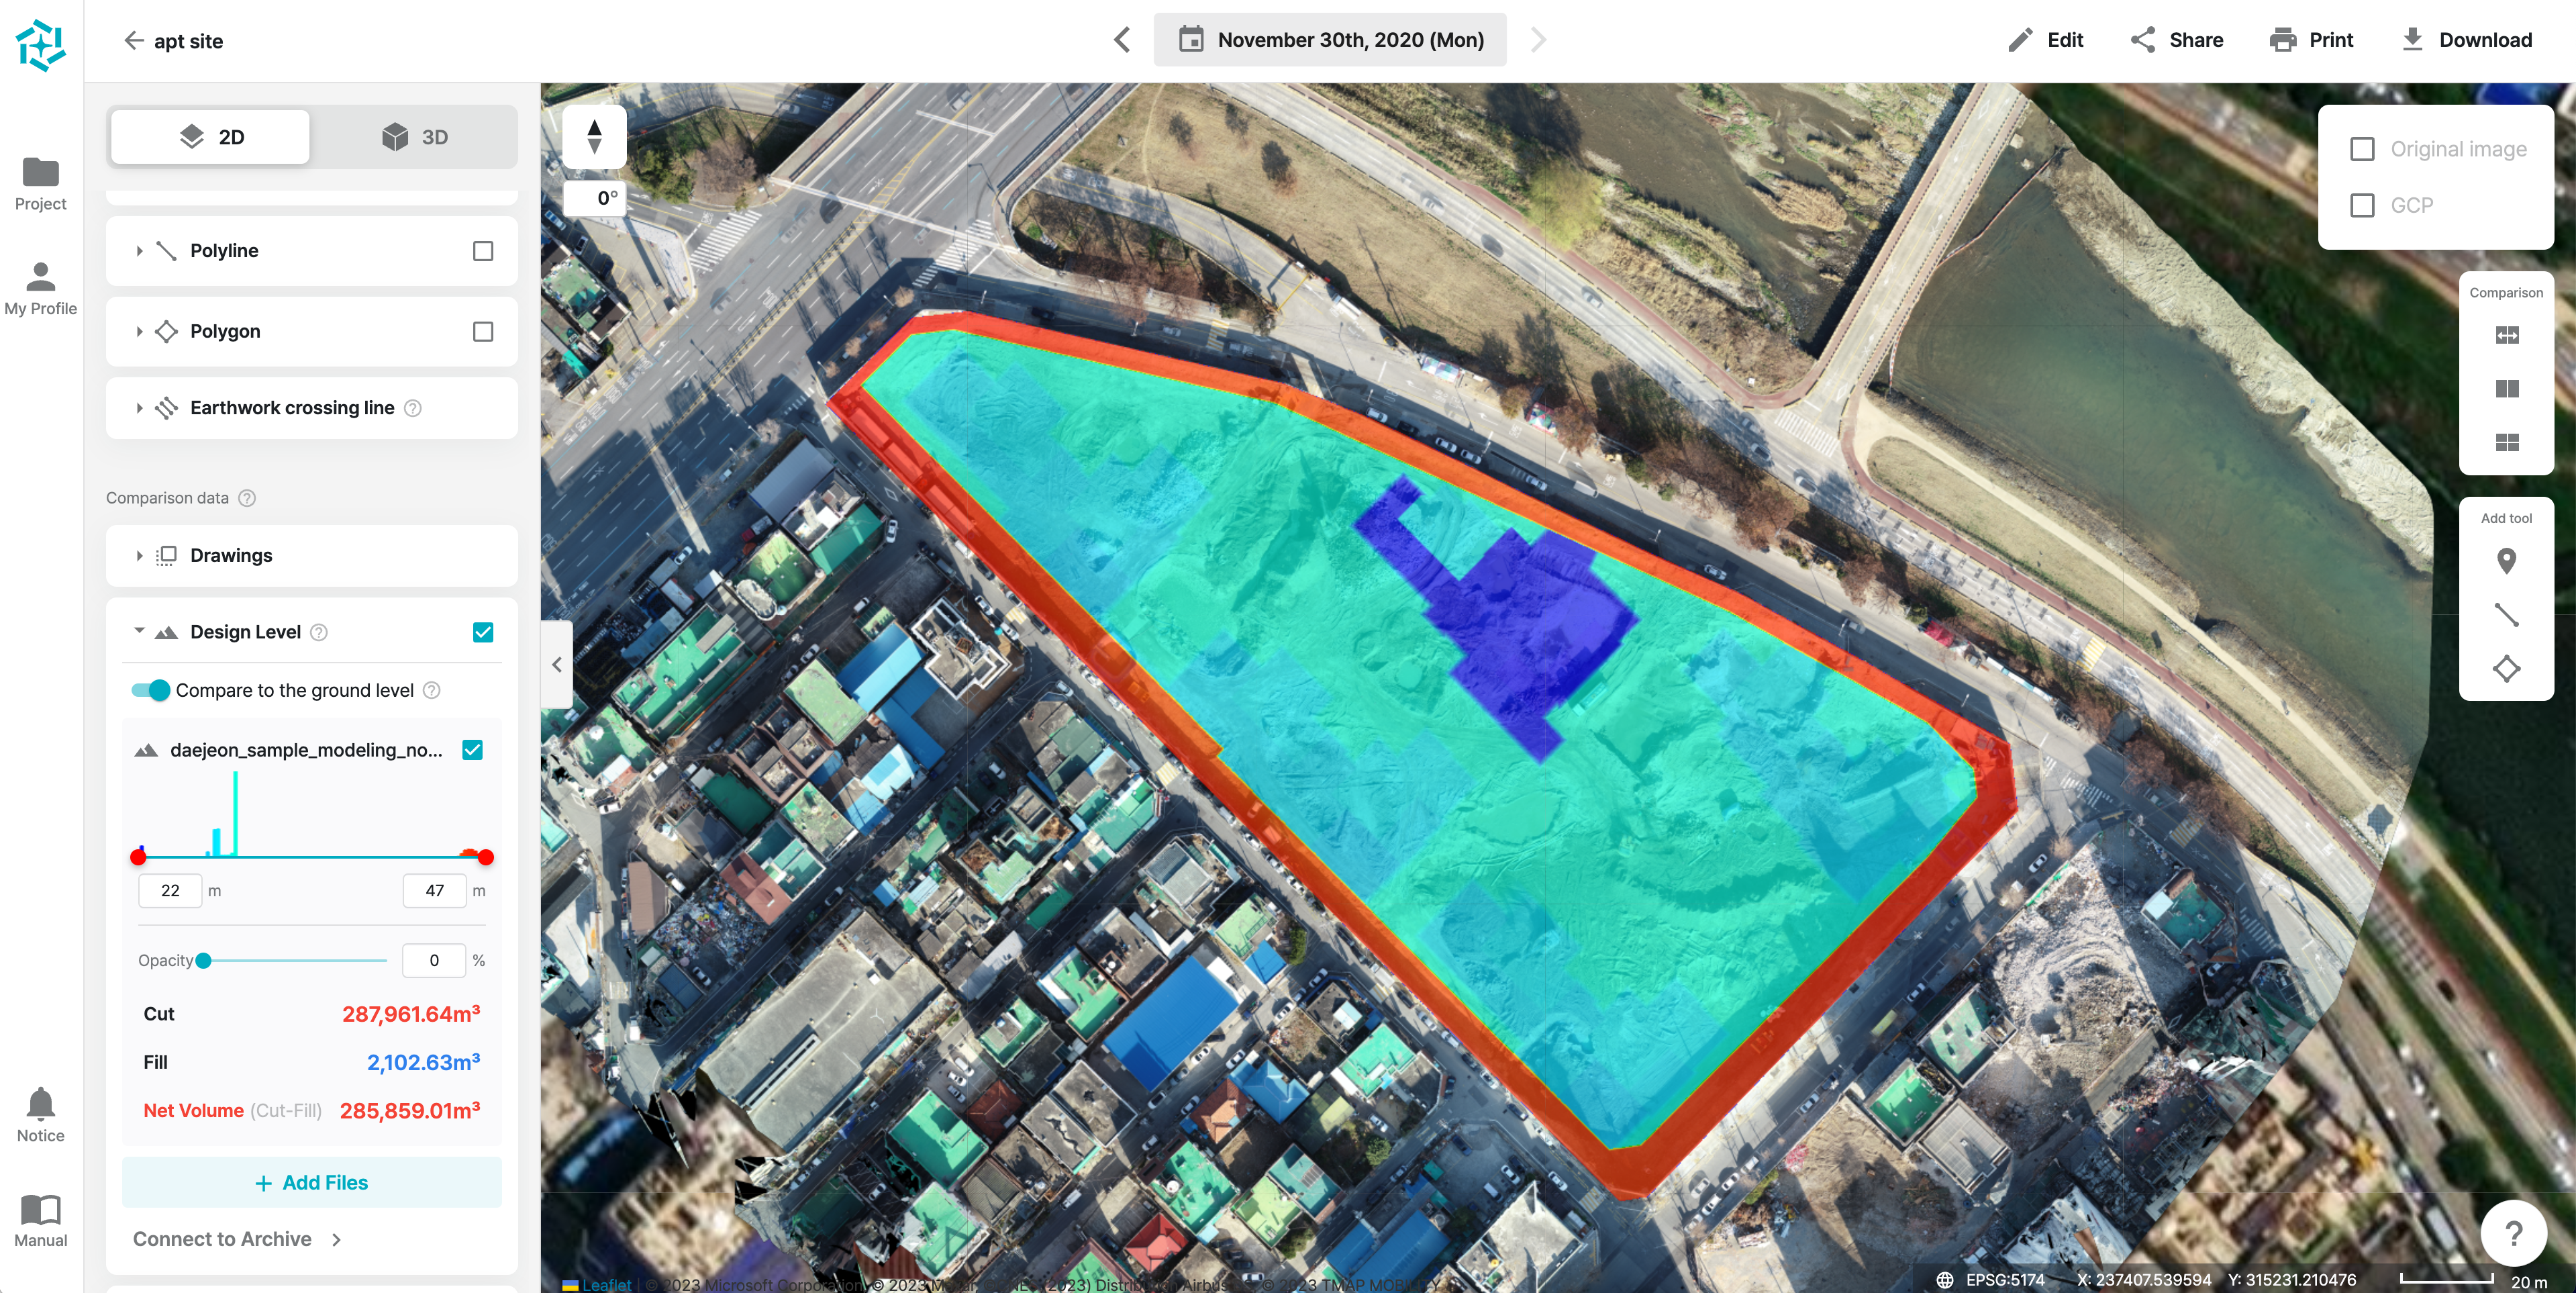
Task: Open My Profile page
Action: tap(41, 289)
